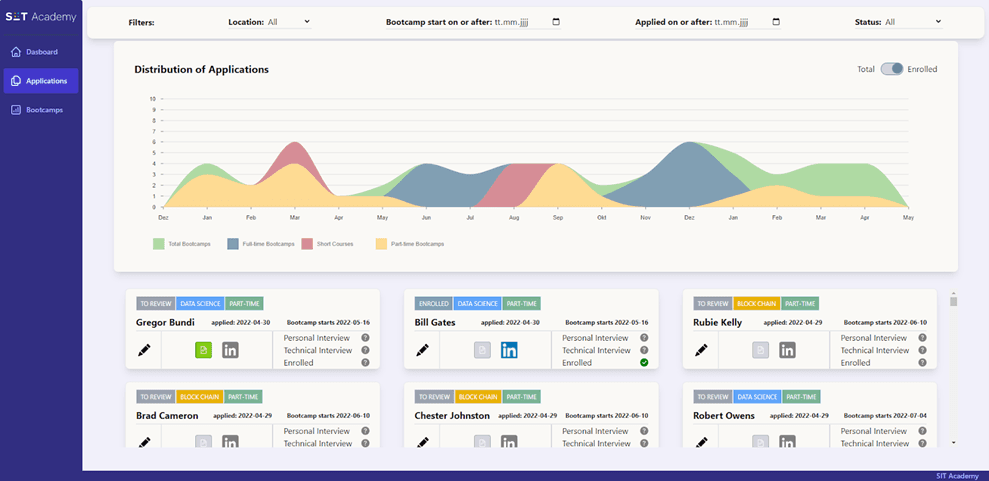Open Rubie Kelly's LinkedIn profile icon
The width and height of the screenshot is (989, 481).
coord(787,350)
